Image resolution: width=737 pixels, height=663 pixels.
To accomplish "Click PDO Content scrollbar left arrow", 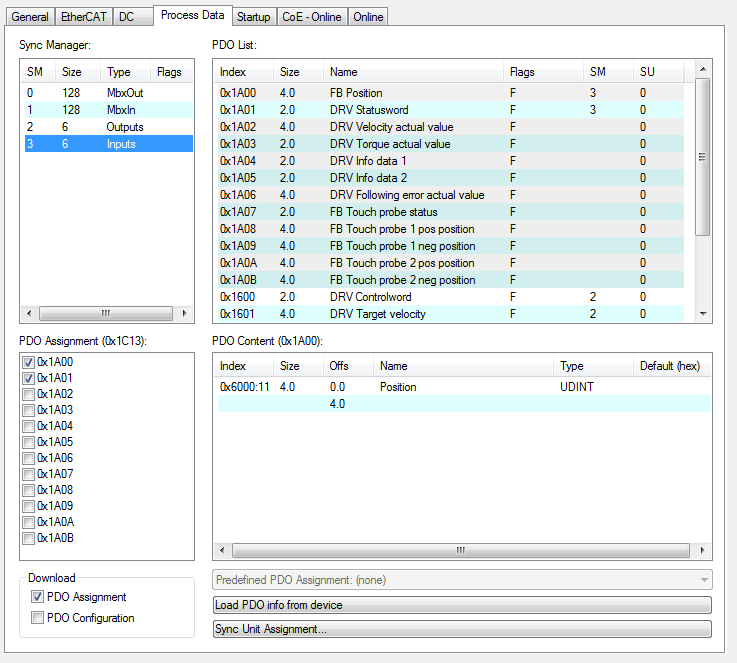I will pos(222,550).
